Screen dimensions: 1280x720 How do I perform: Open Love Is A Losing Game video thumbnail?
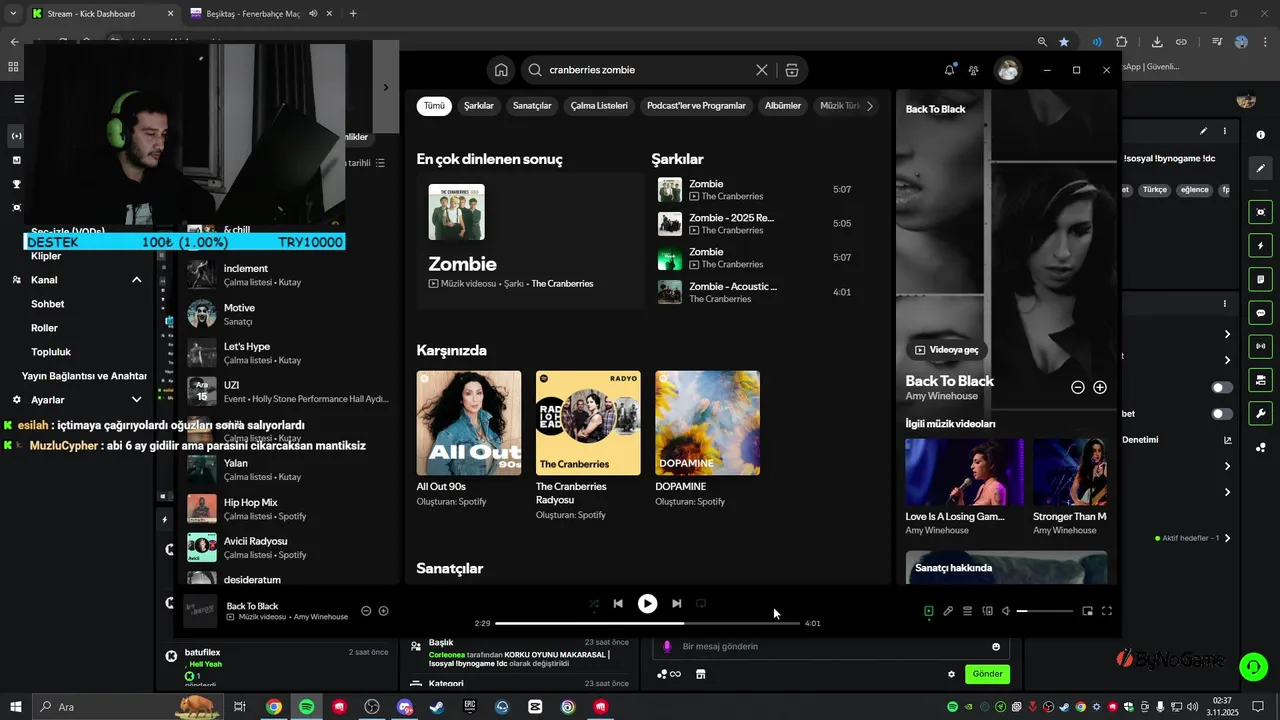[x=964, y=472]
